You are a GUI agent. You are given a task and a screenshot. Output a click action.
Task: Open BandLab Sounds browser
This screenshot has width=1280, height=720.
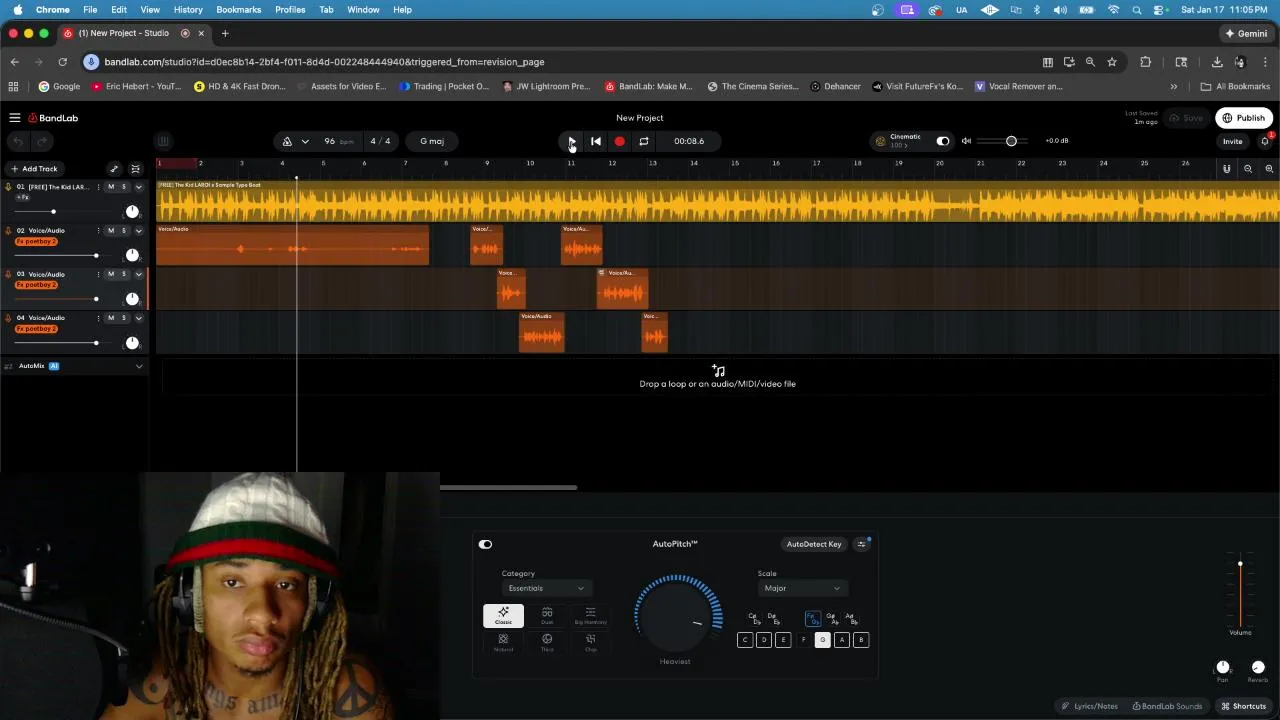pyautogui.click(x=1167, y=706)
